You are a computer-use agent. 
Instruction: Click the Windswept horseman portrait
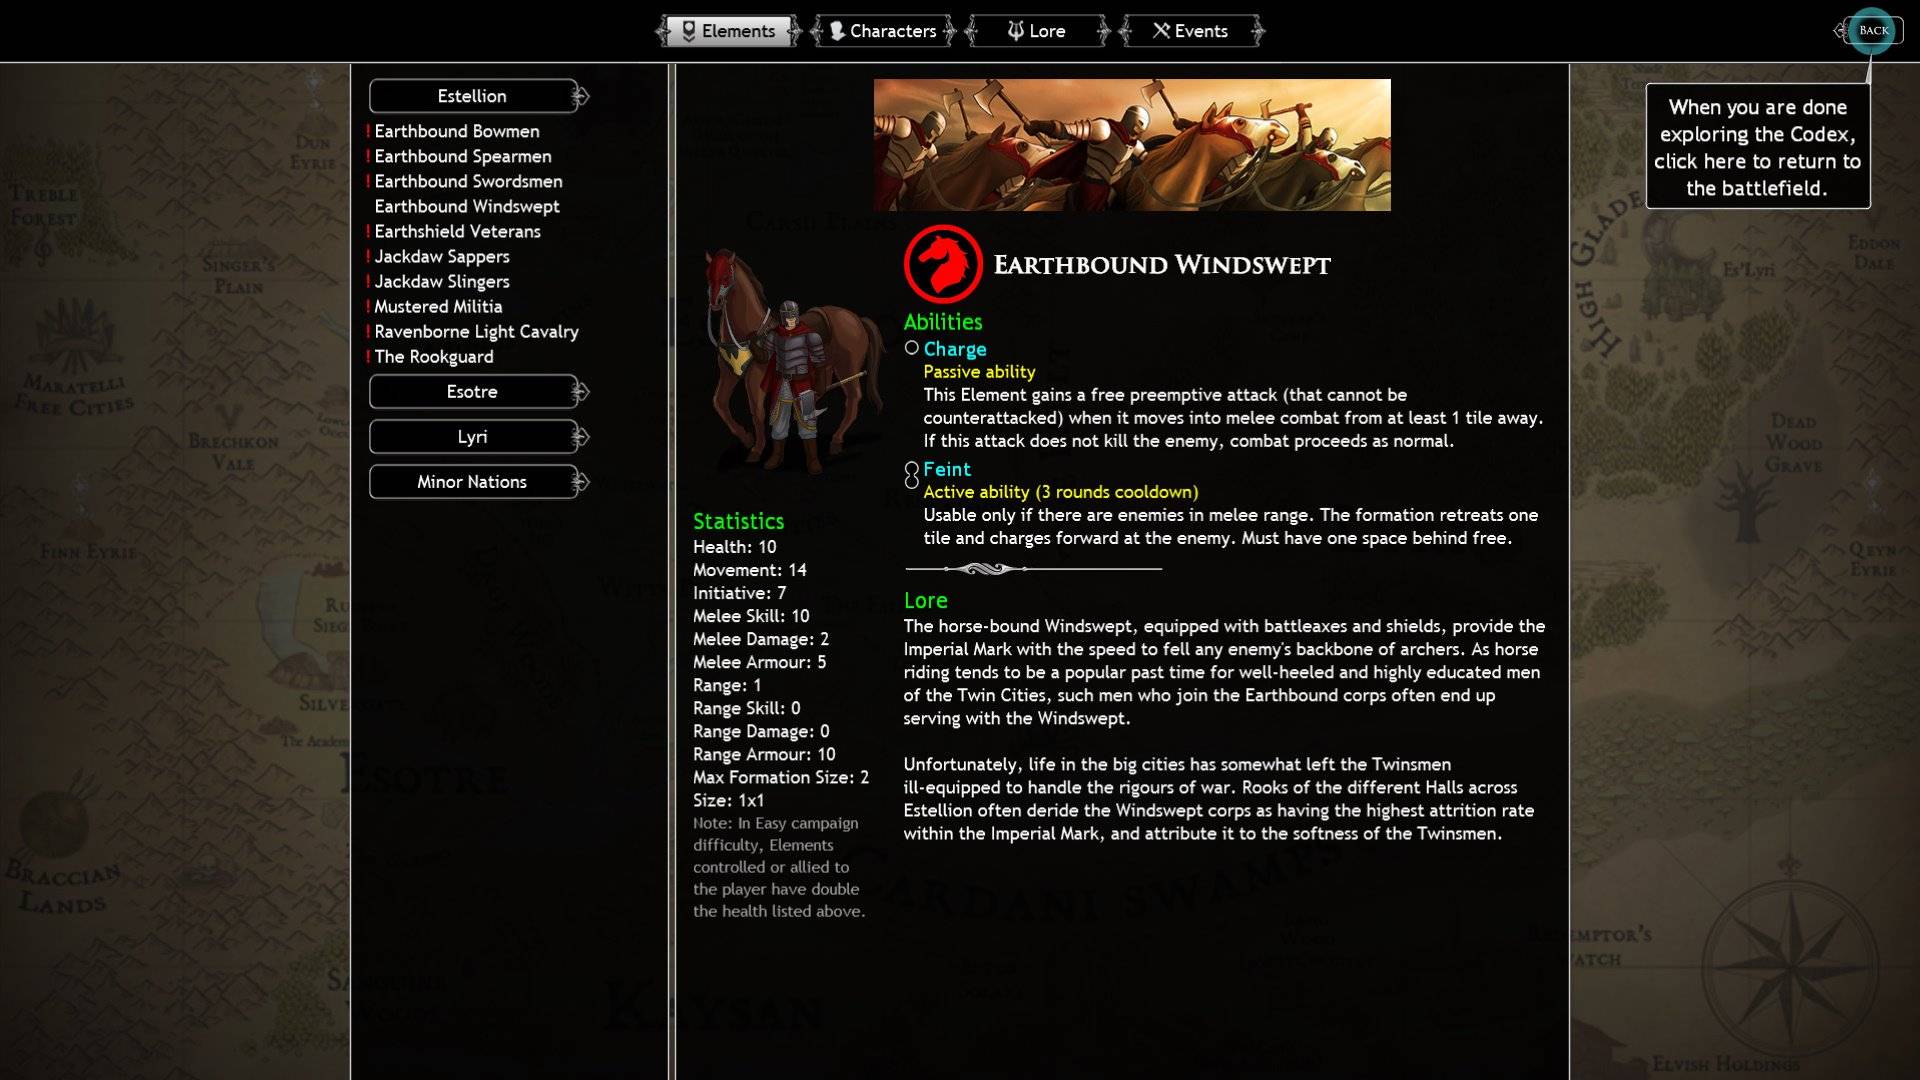792,362
